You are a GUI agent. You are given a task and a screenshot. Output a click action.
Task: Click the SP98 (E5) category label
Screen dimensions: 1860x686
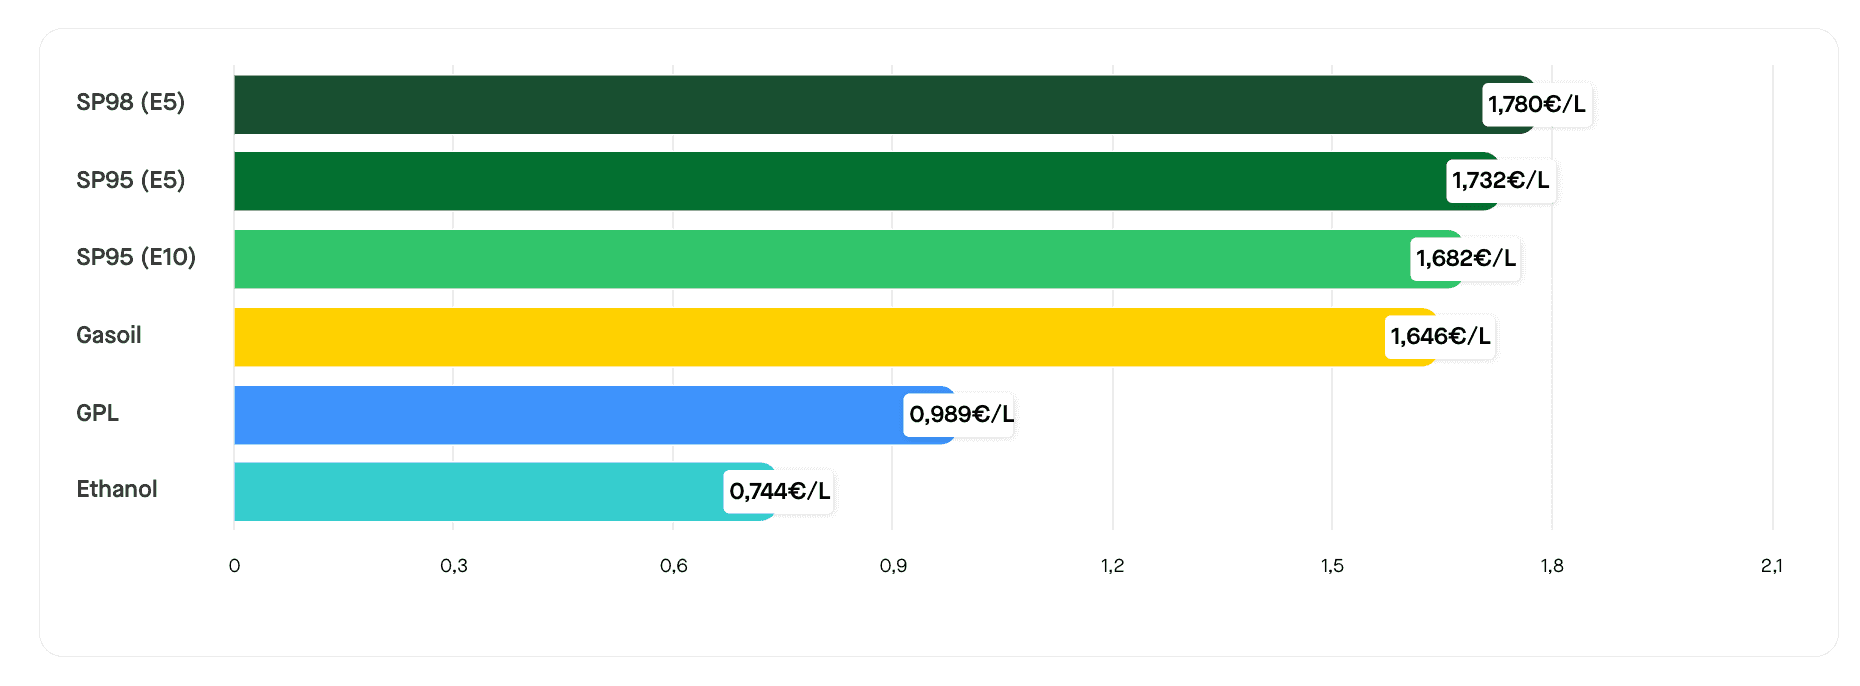[x=131, y=103]
